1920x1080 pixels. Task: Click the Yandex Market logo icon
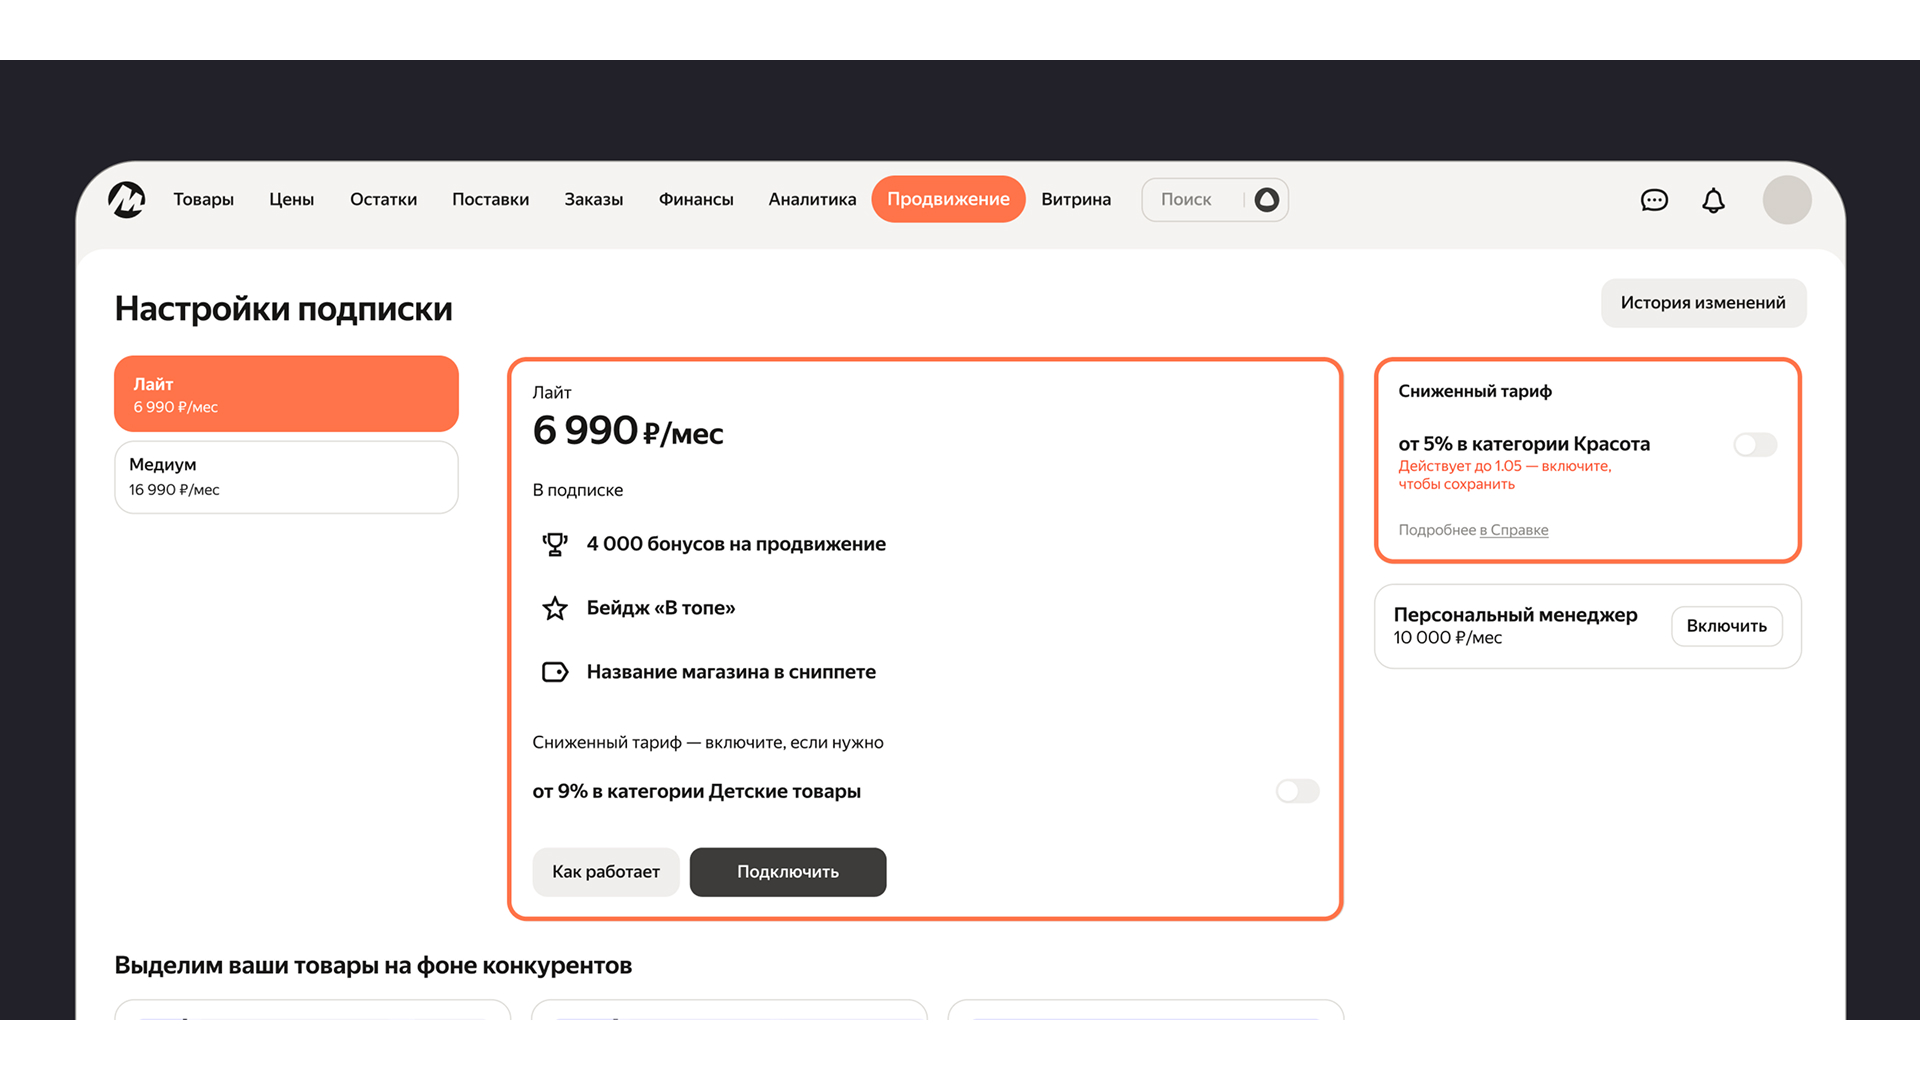127,200
